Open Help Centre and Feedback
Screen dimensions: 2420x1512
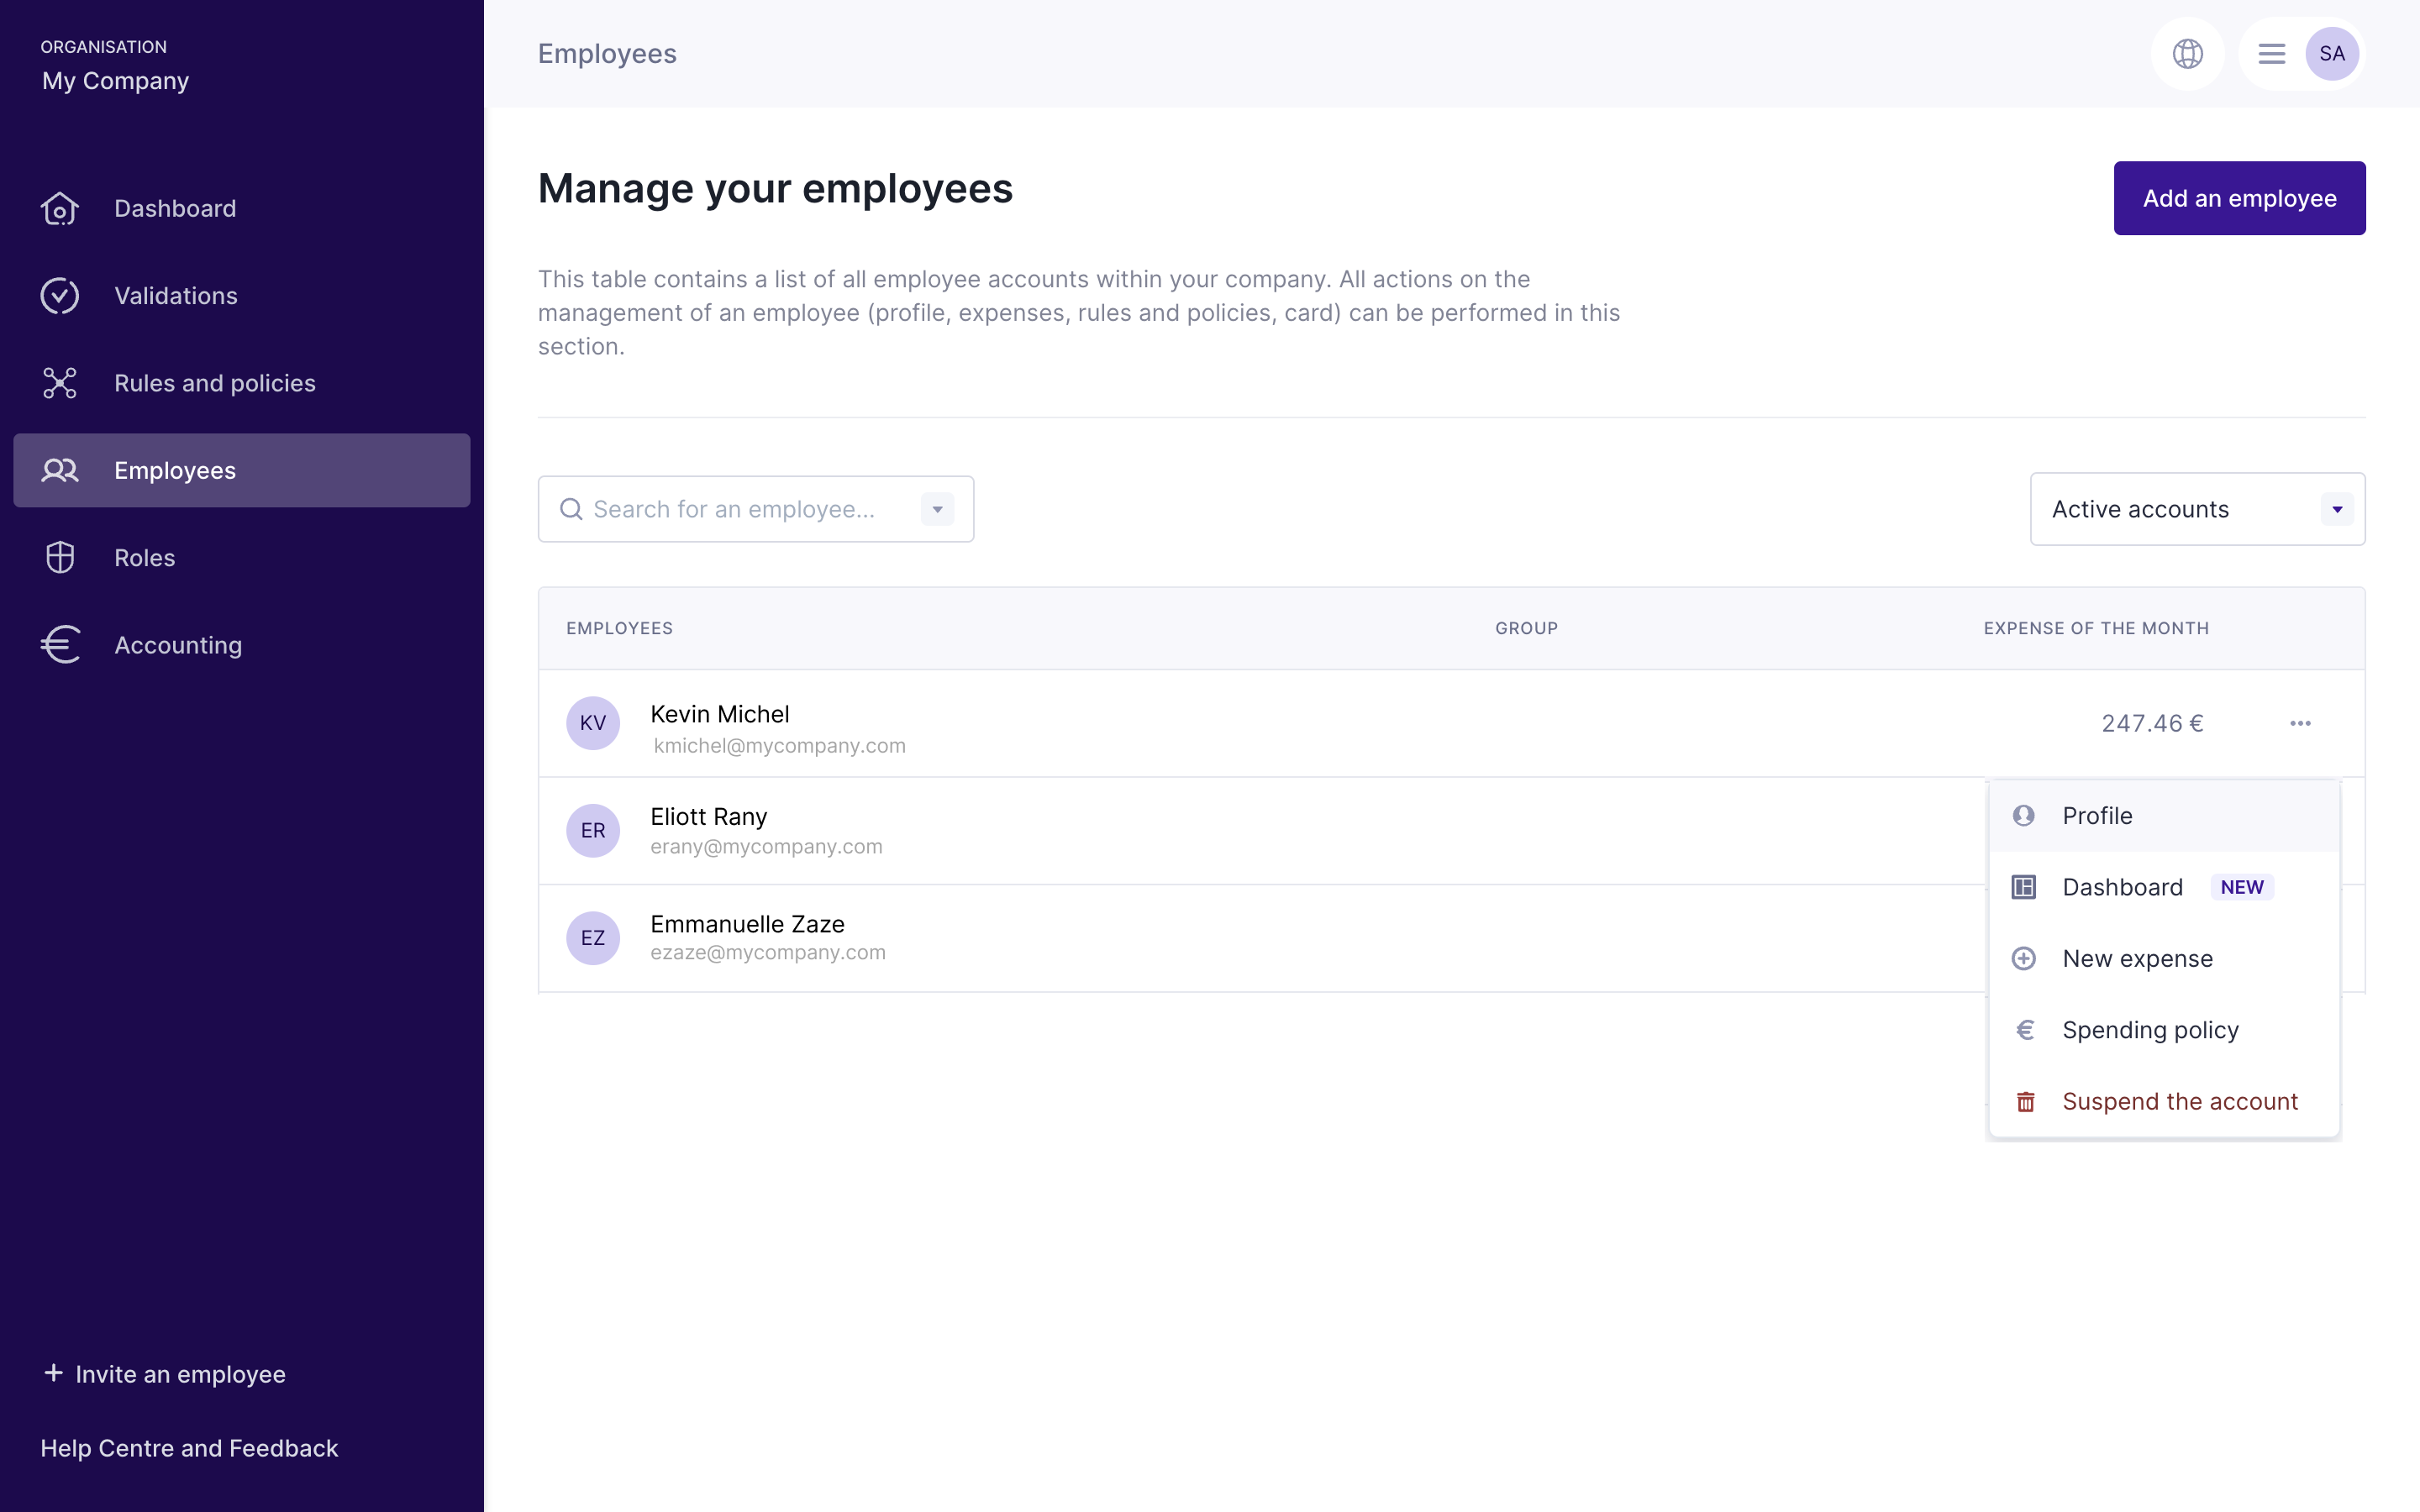pos(189,1448)
